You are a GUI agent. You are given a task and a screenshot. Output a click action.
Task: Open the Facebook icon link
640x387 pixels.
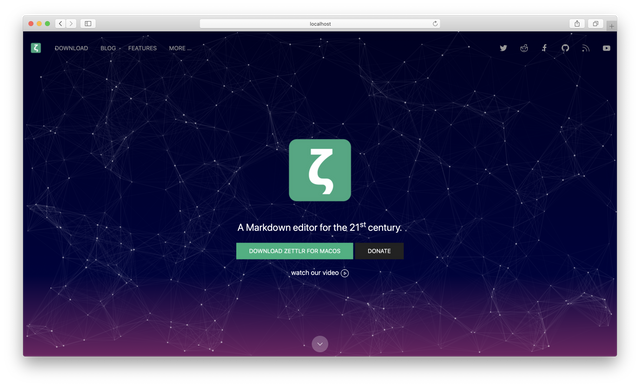pos(544,48)
